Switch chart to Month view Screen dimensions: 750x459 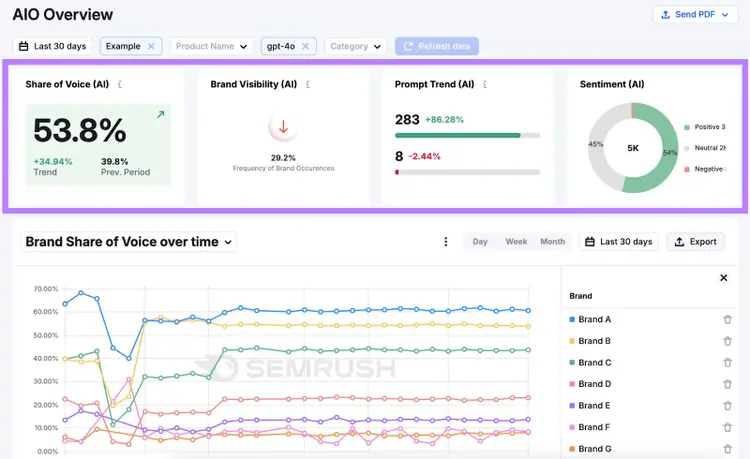pos(552,242)
